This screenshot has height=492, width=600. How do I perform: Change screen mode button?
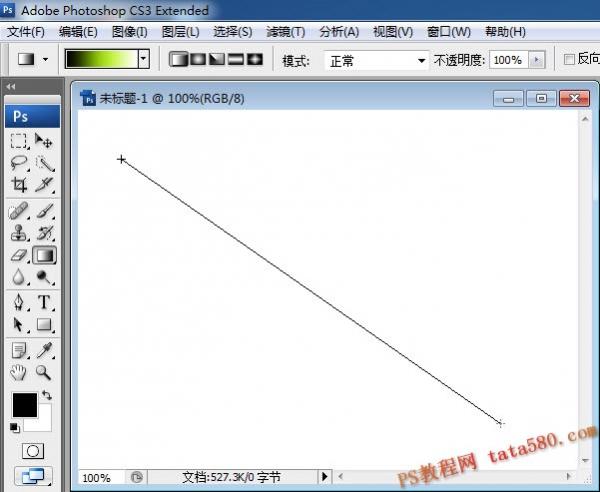tap(33, 476)
